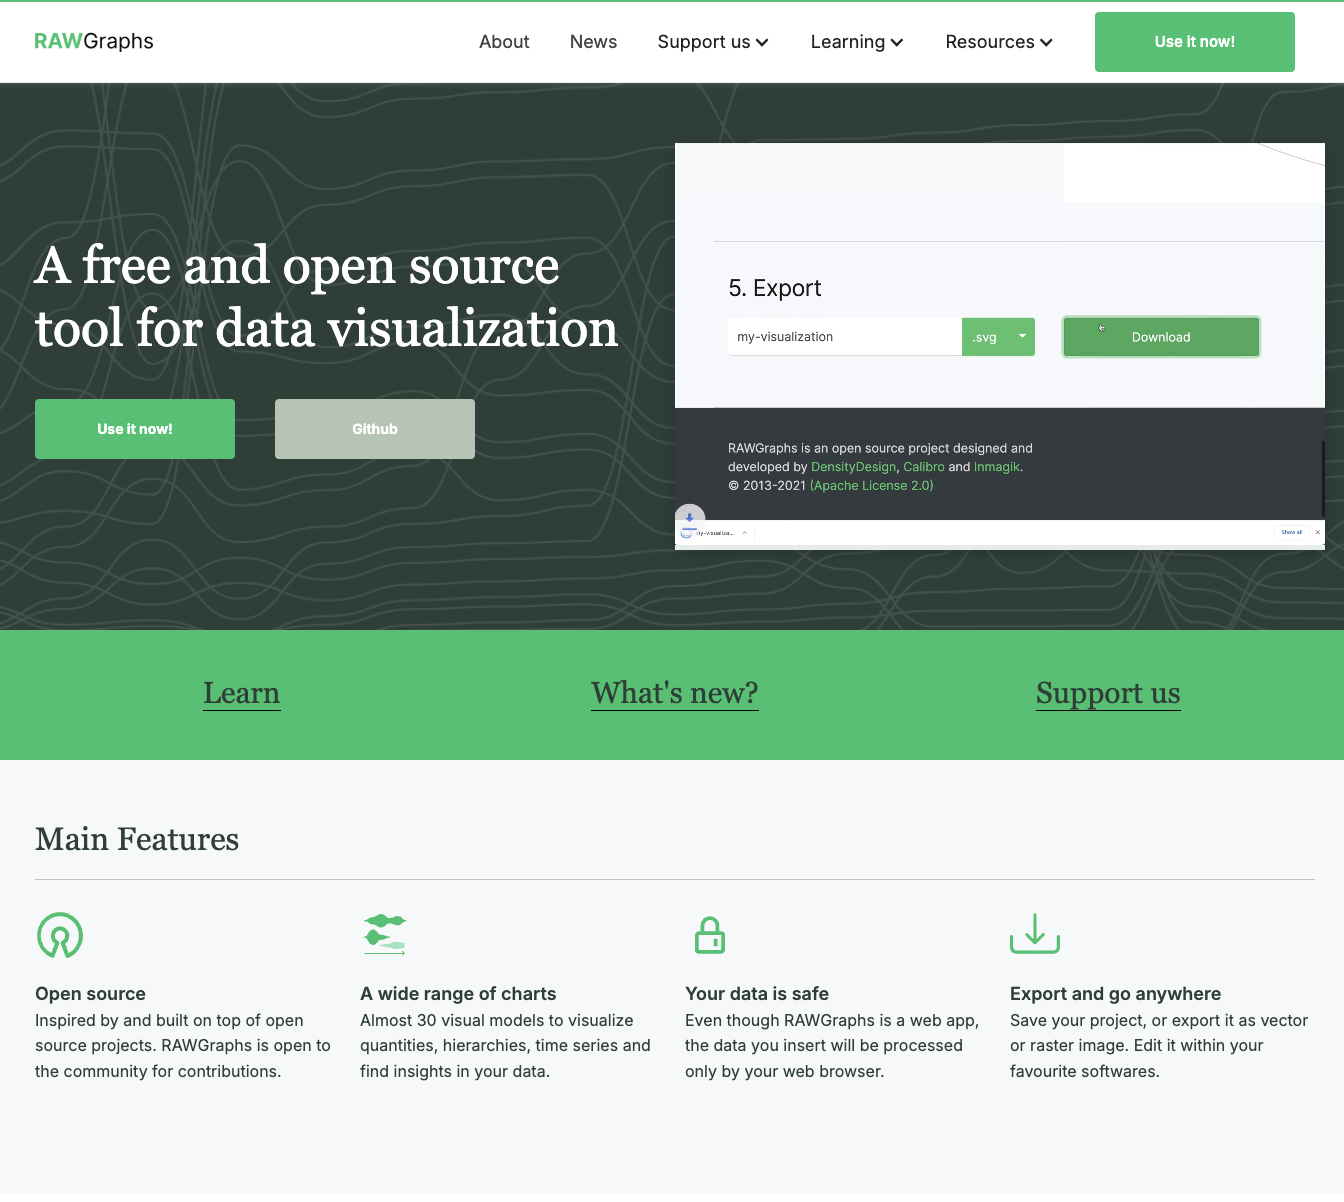
Task: Click the Download button in demo preview
Action: click(x=1161, y=337)
